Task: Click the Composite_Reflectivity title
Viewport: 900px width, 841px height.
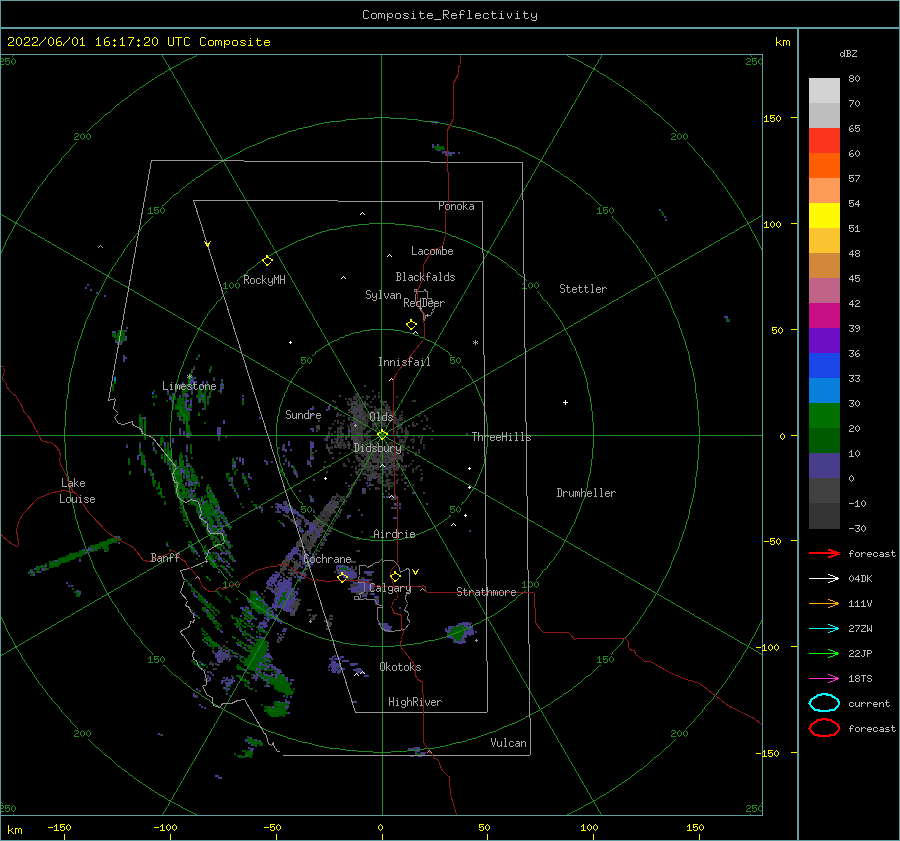Action: (450, 15)
